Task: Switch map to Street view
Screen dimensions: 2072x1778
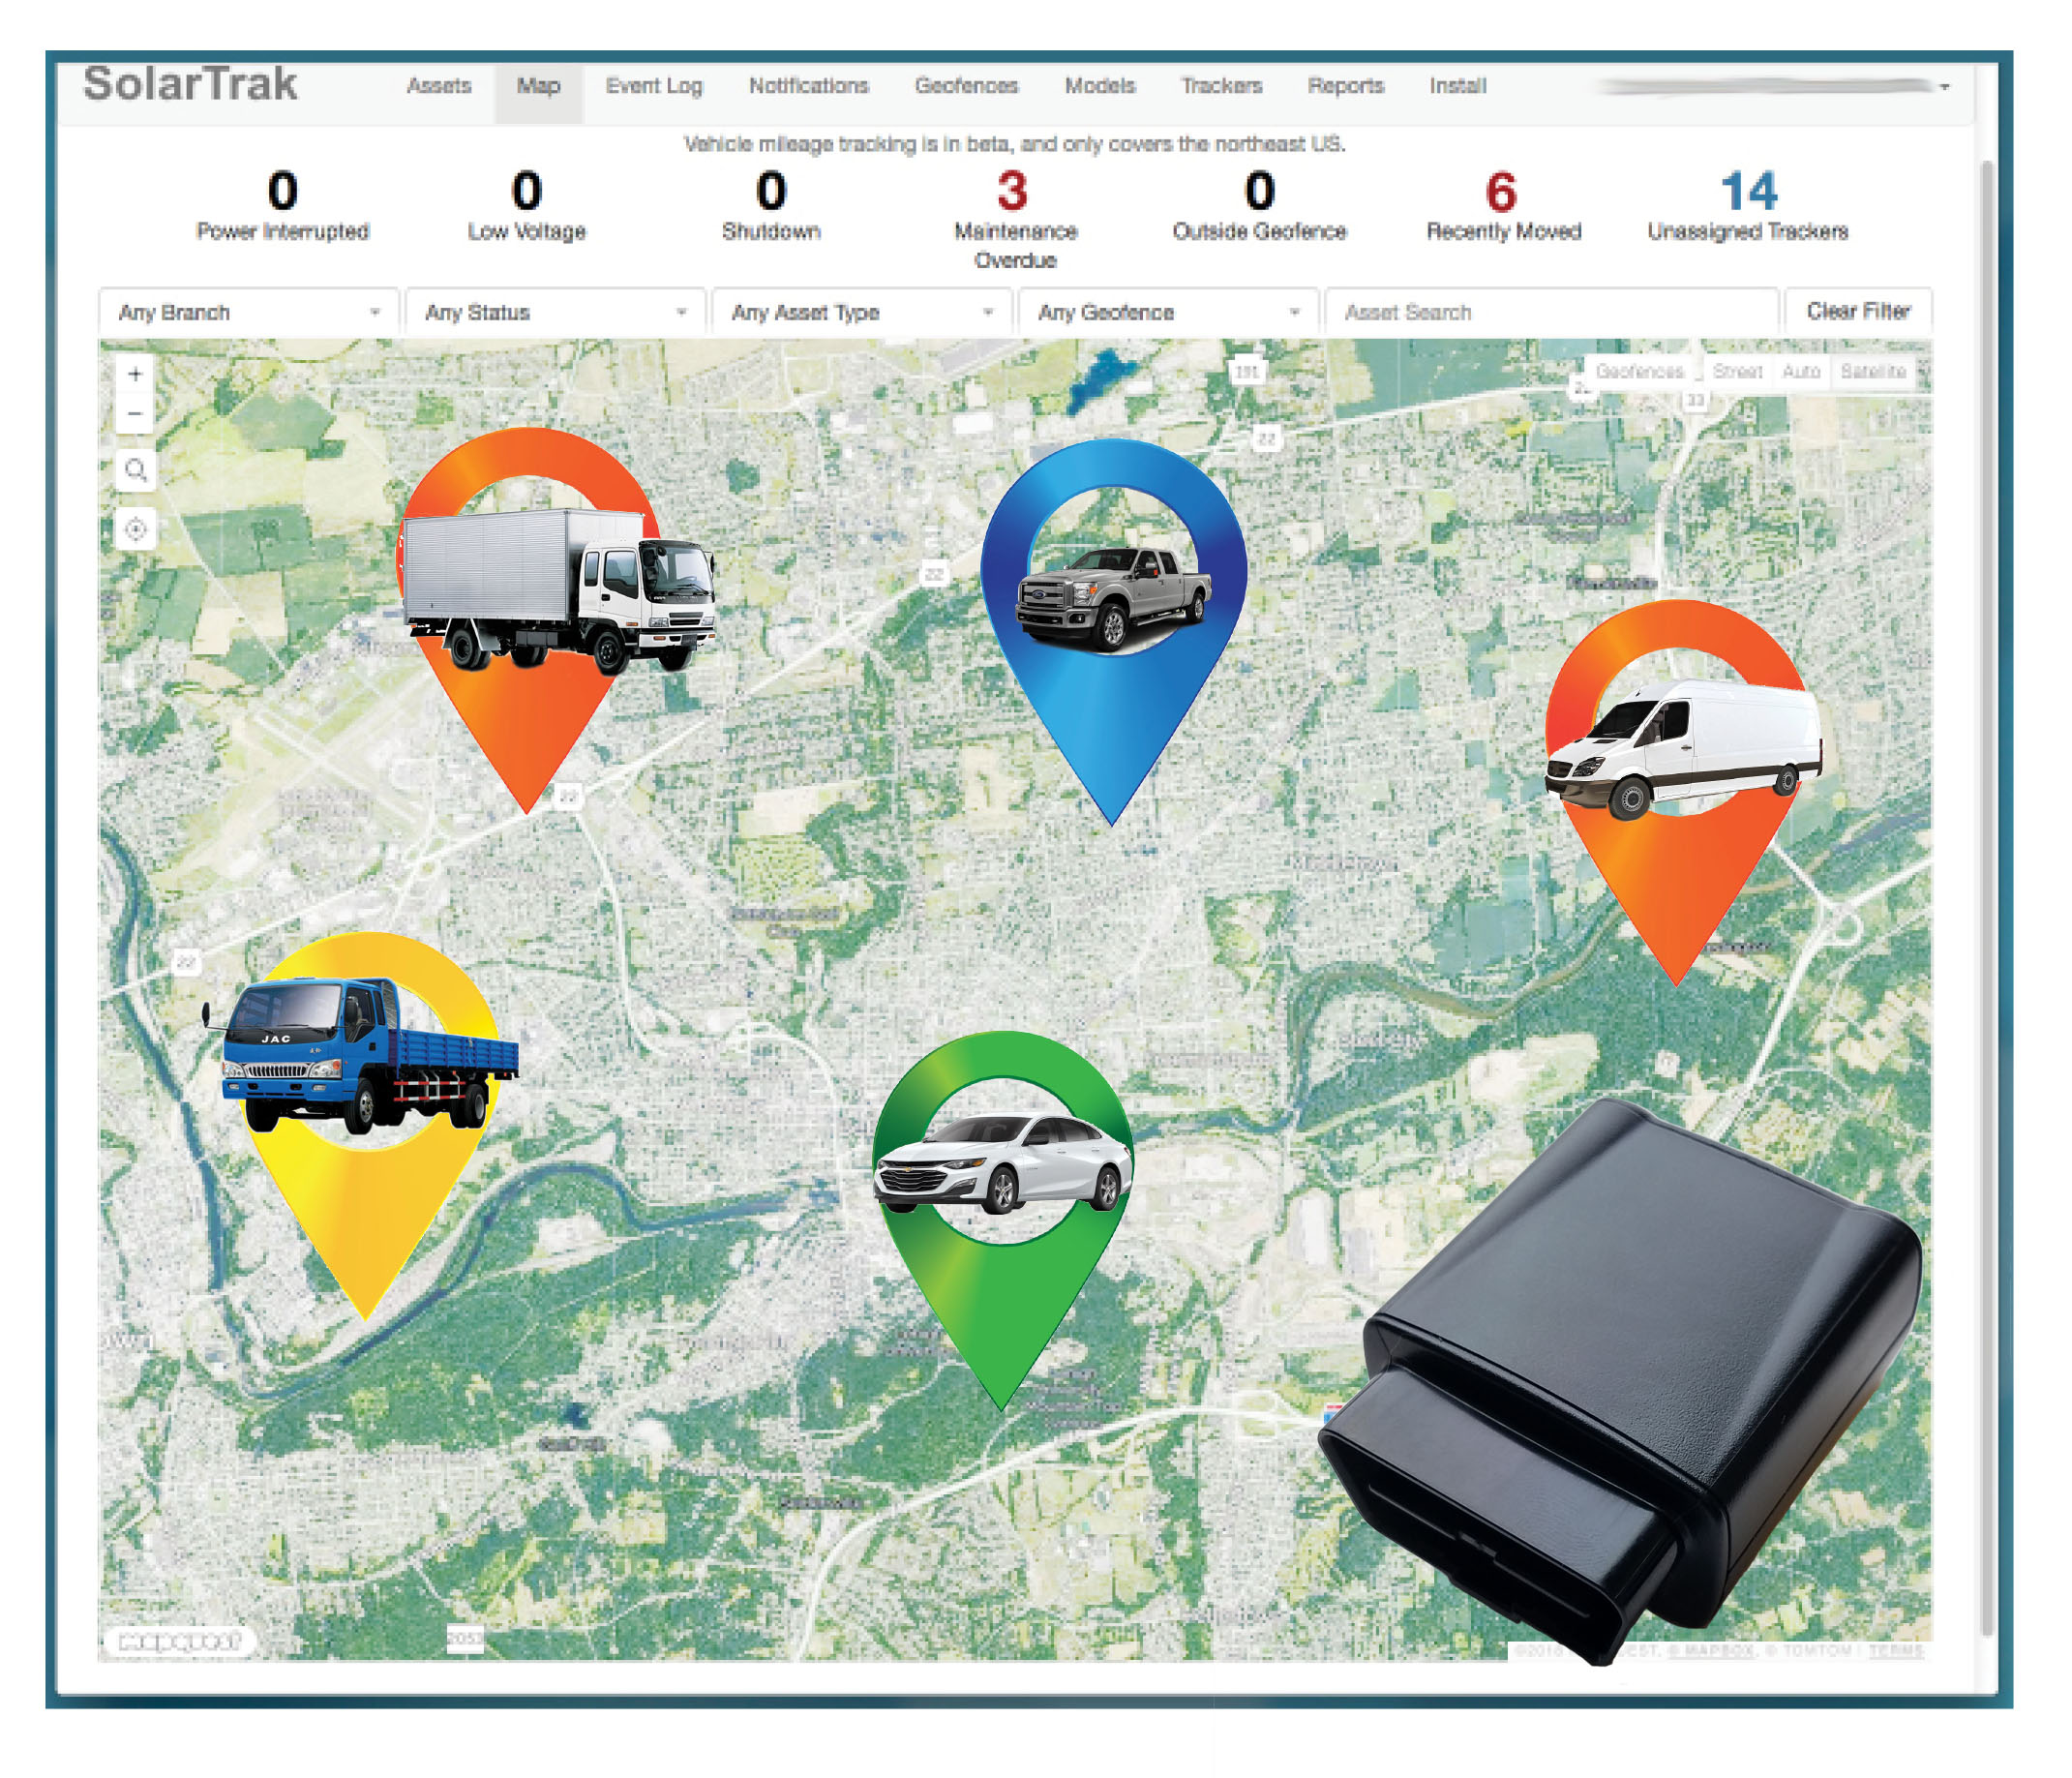Action: click(1736, 371)
